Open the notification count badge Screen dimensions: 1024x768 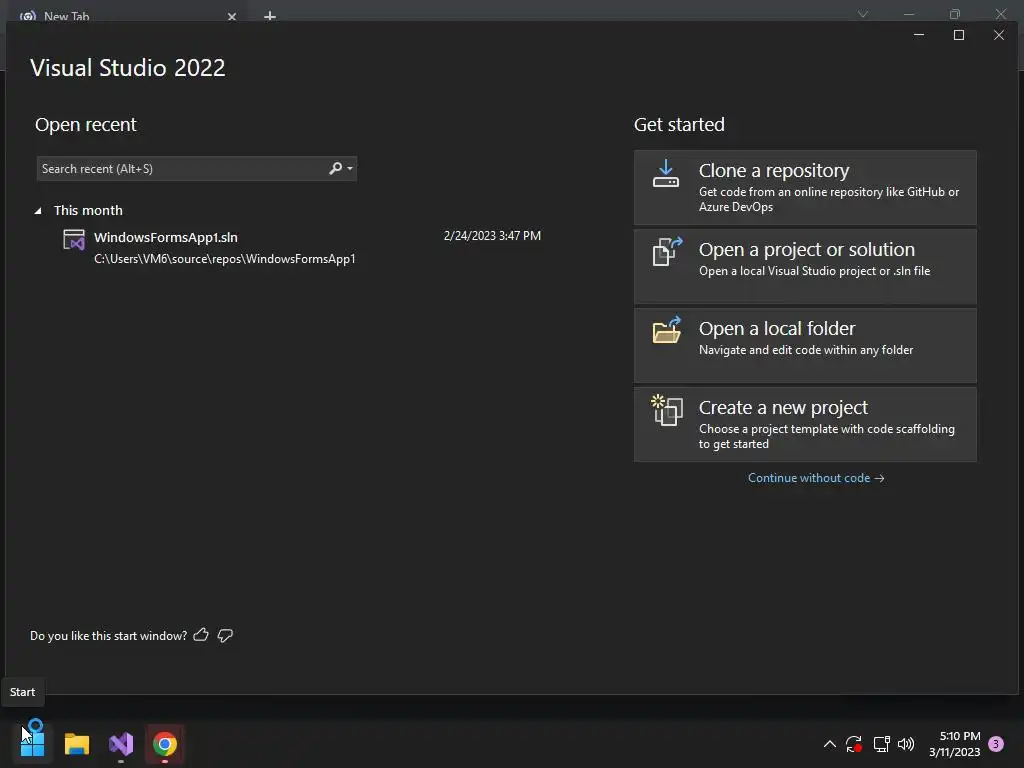(996, 744)
